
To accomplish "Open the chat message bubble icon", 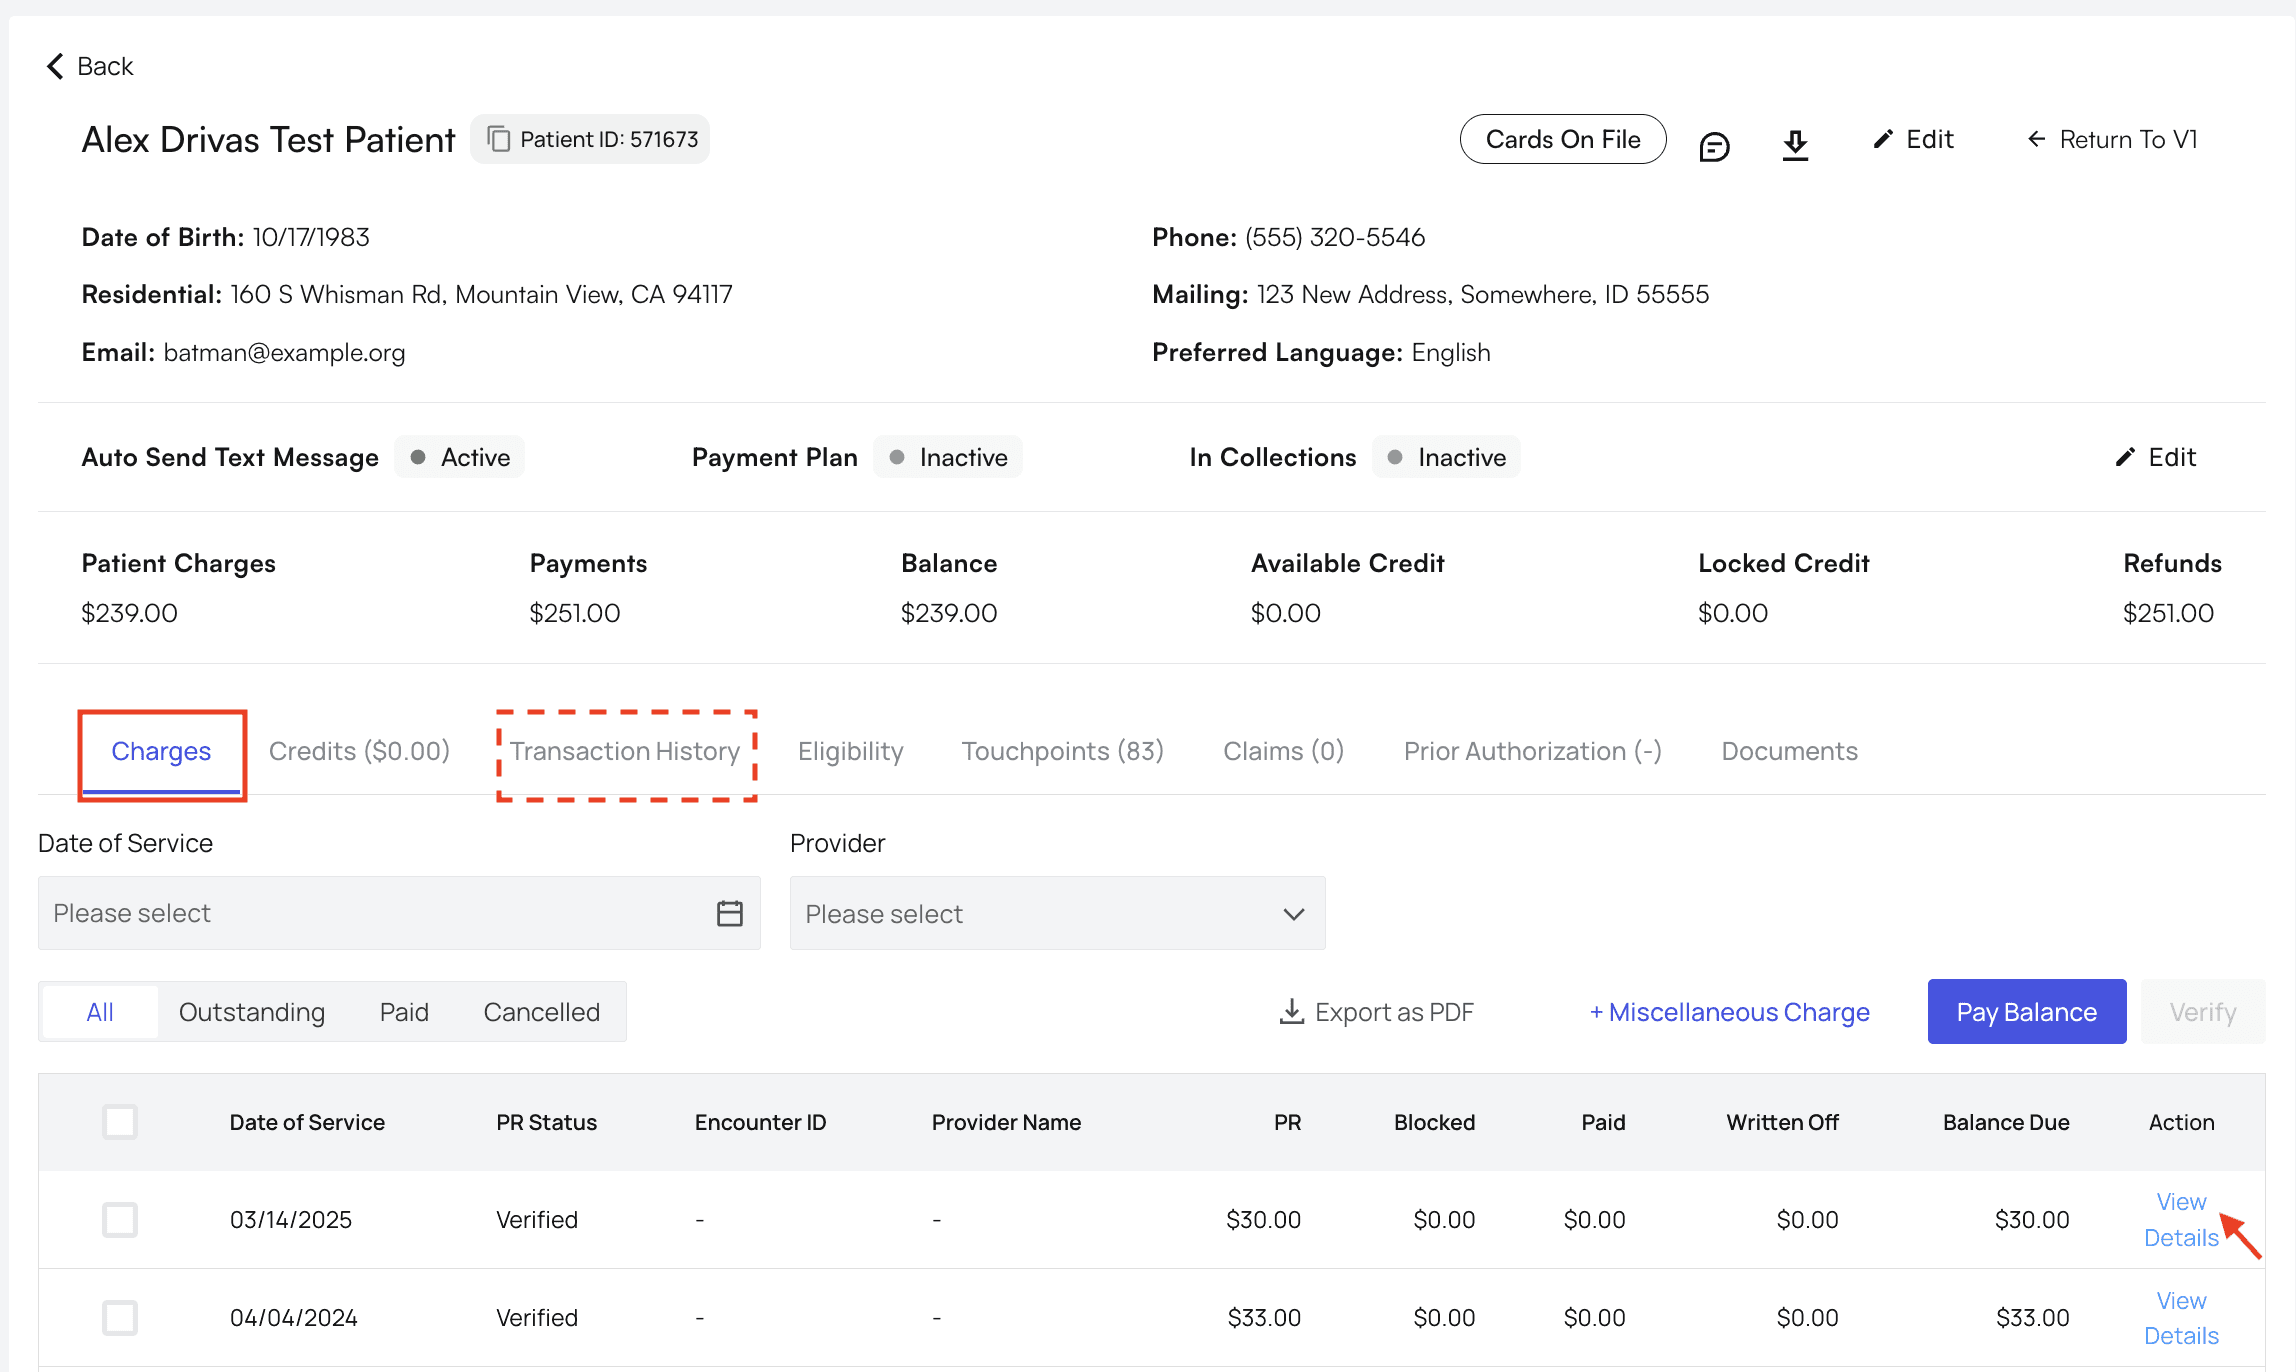I will 1714,146.
